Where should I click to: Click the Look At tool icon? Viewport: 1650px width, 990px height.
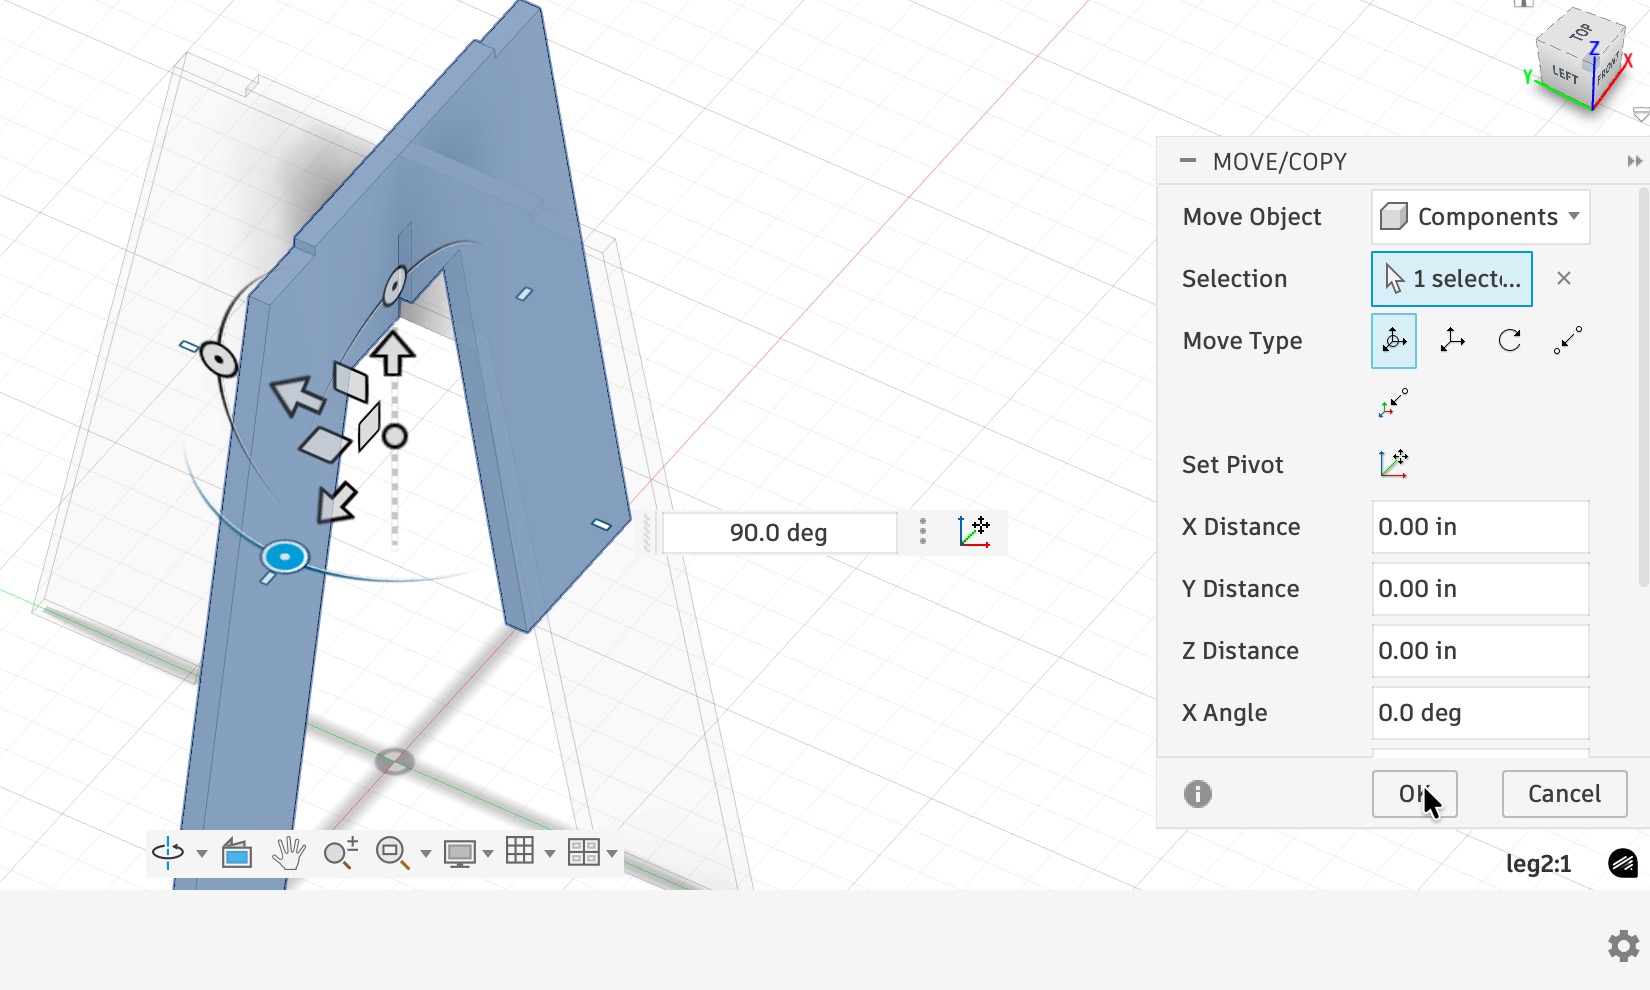237,853
